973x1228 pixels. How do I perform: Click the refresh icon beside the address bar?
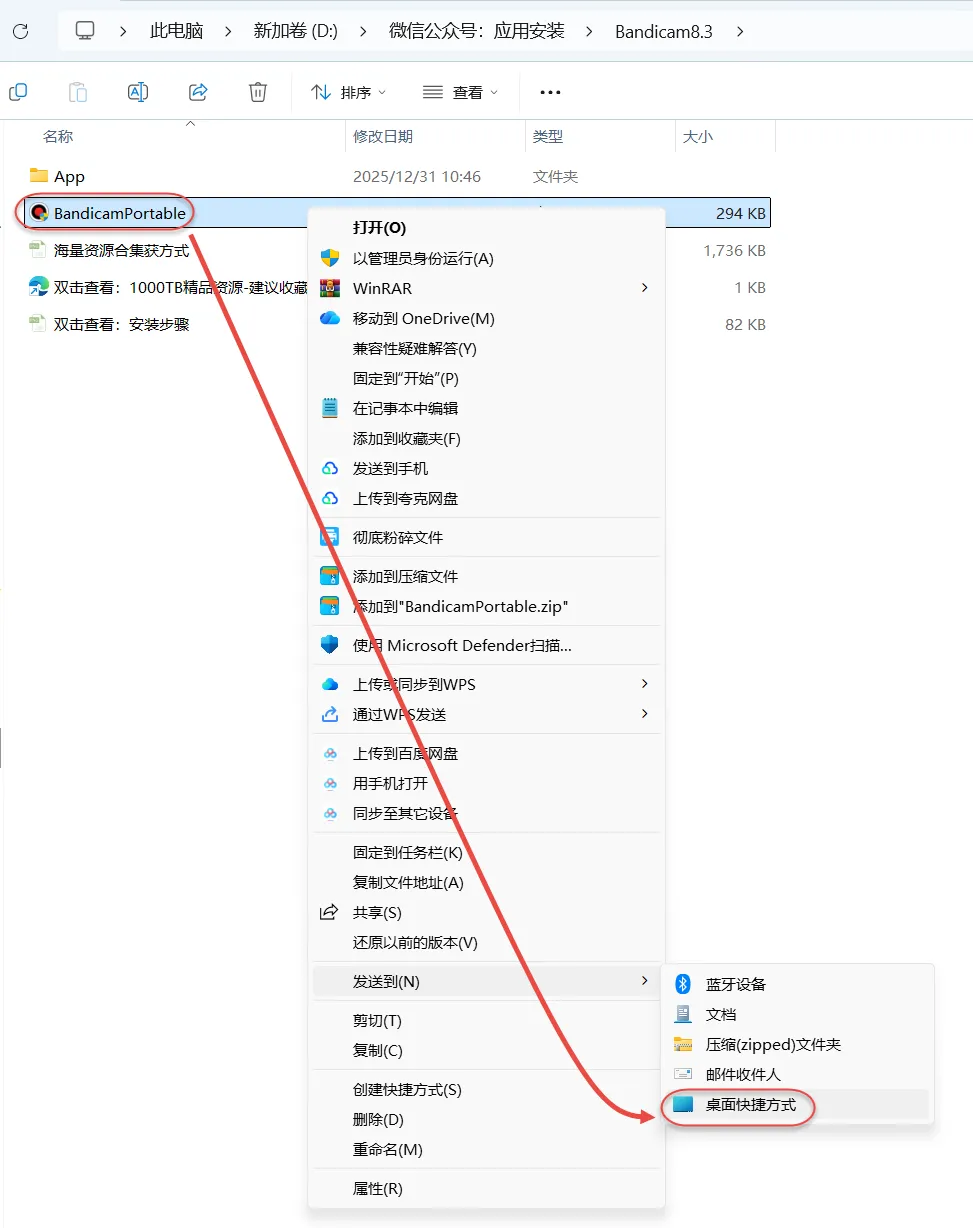(x=20, y=31)
